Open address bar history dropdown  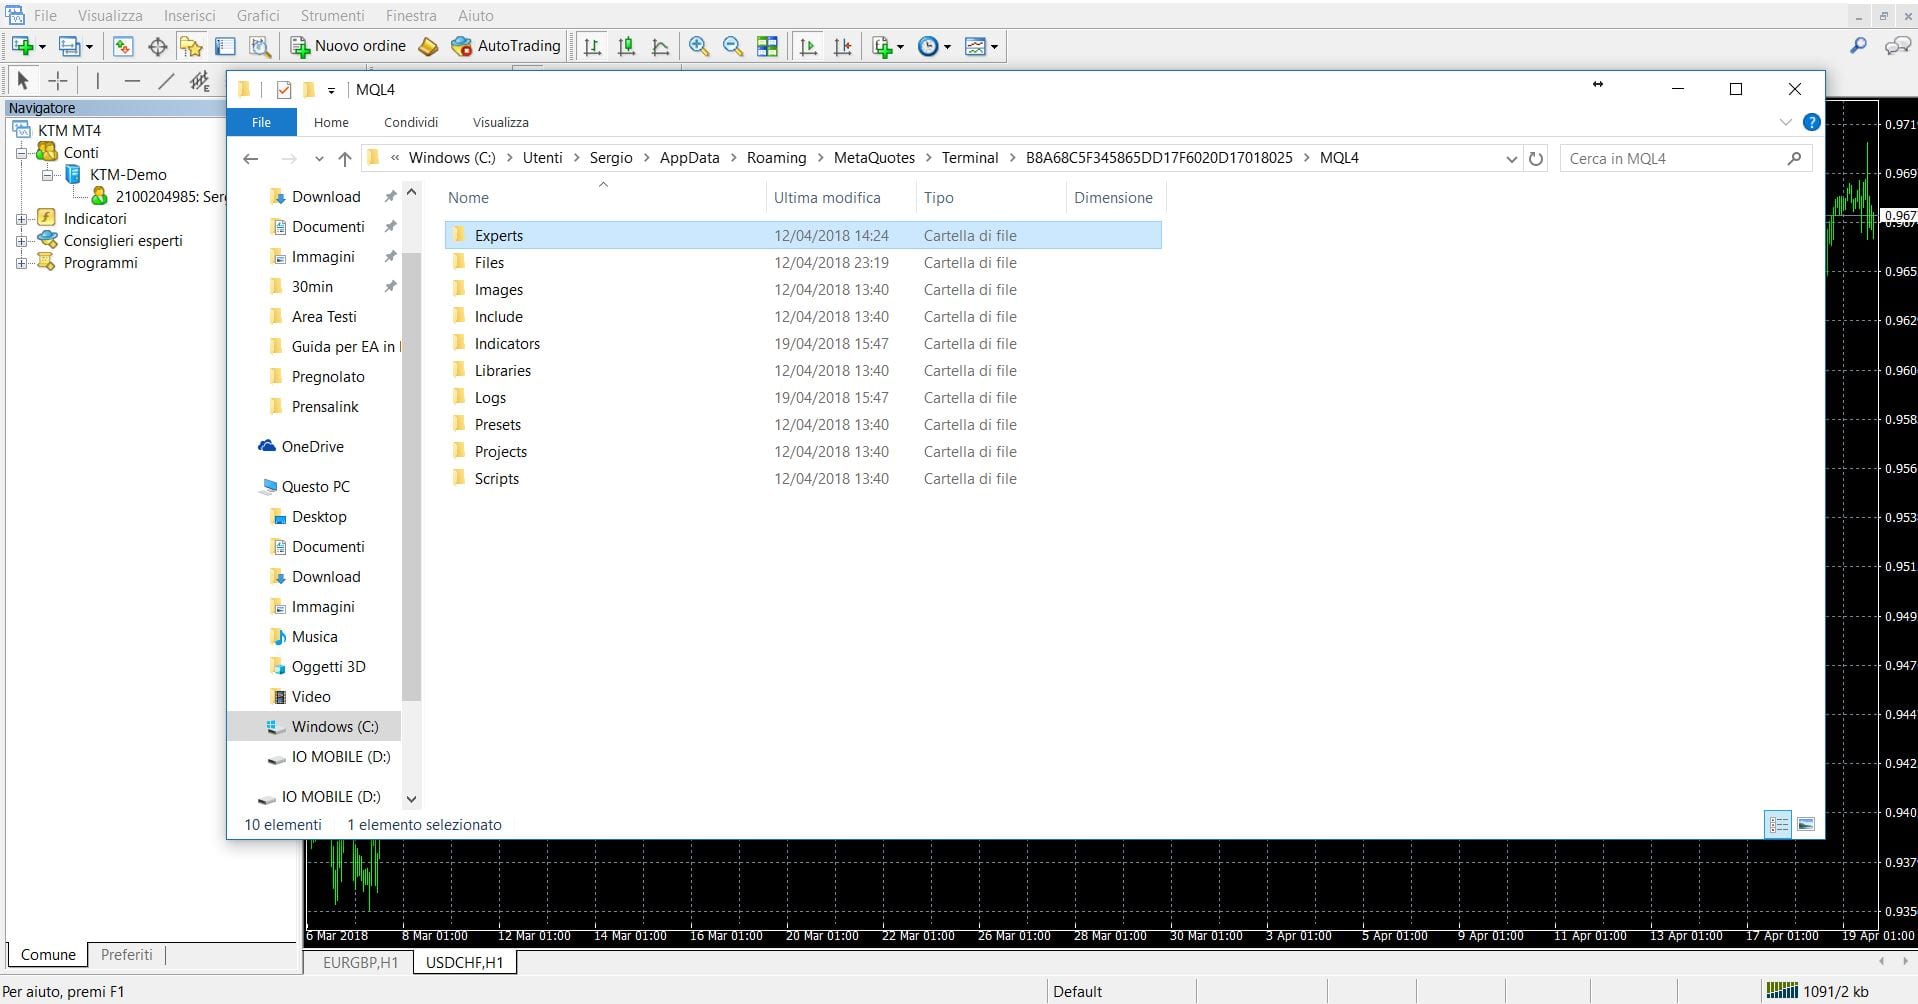tap(1511, 158)
